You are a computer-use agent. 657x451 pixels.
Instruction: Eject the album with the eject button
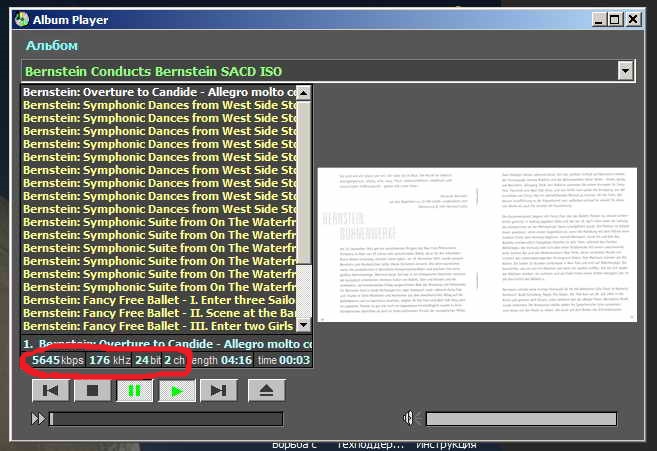[x=266, y=391]
